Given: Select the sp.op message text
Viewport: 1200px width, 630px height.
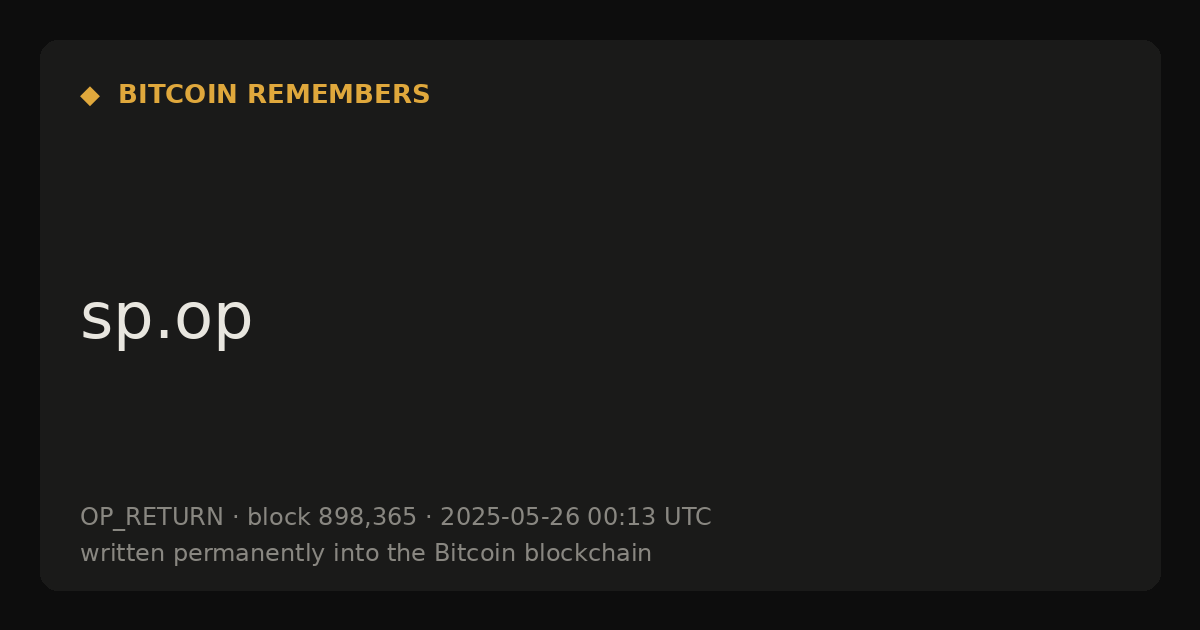Looking at the screenshot, I should 166,320.
